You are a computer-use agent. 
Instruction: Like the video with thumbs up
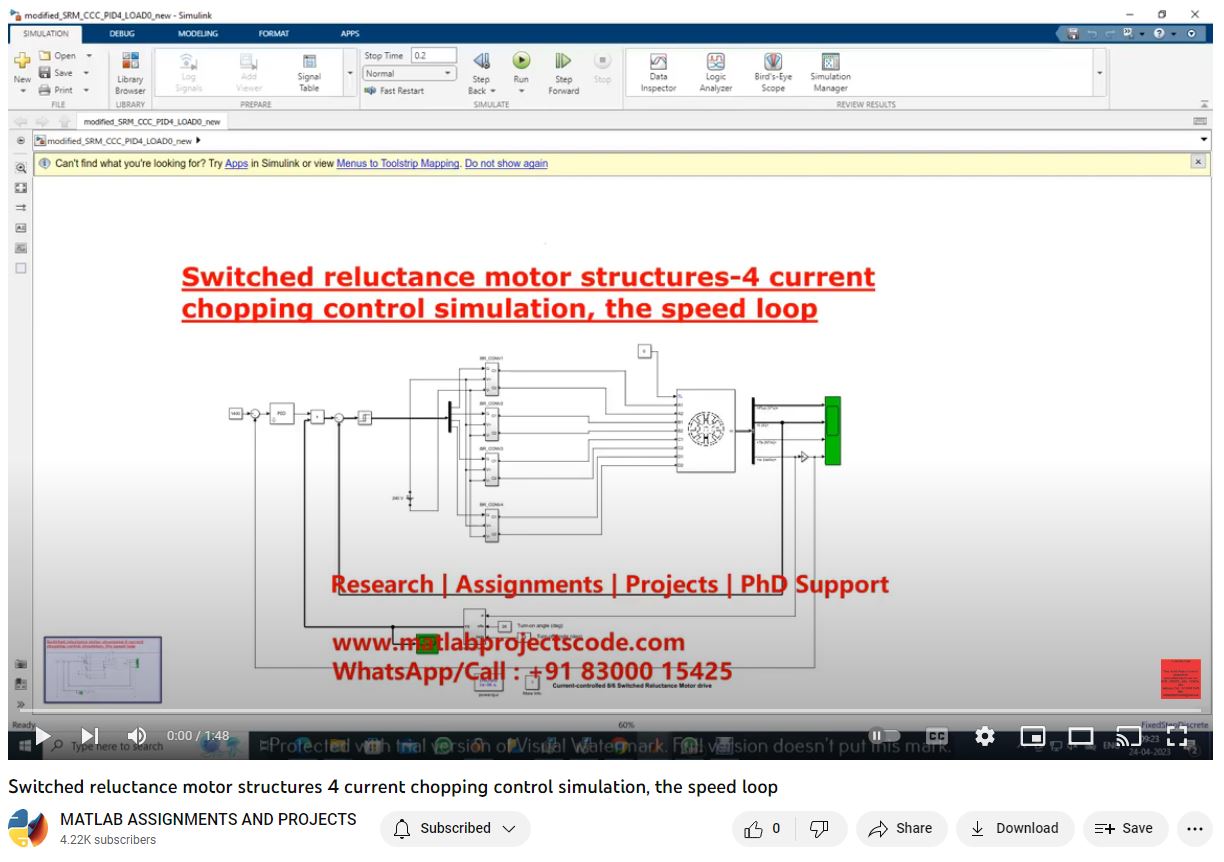coord(762,828)
